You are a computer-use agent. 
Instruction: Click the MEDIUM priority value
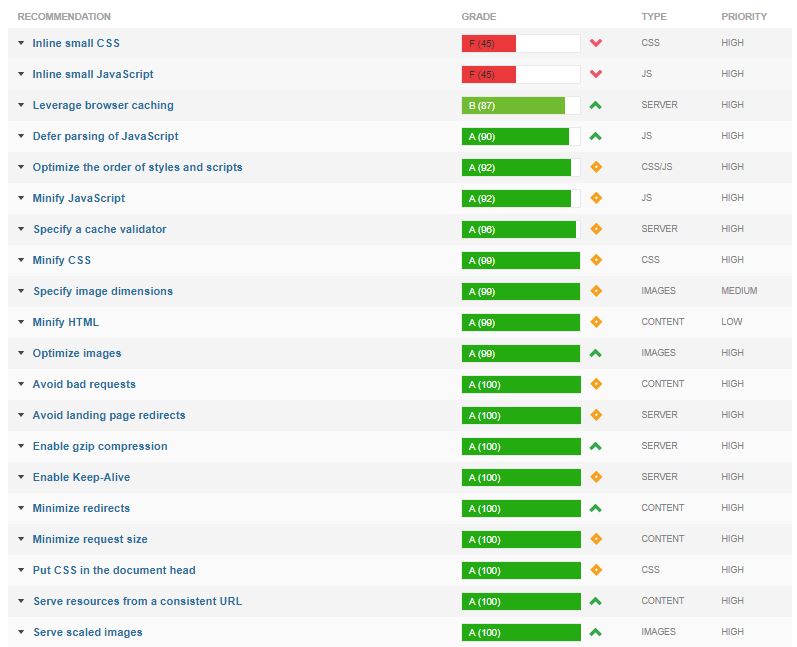point(739,291)
